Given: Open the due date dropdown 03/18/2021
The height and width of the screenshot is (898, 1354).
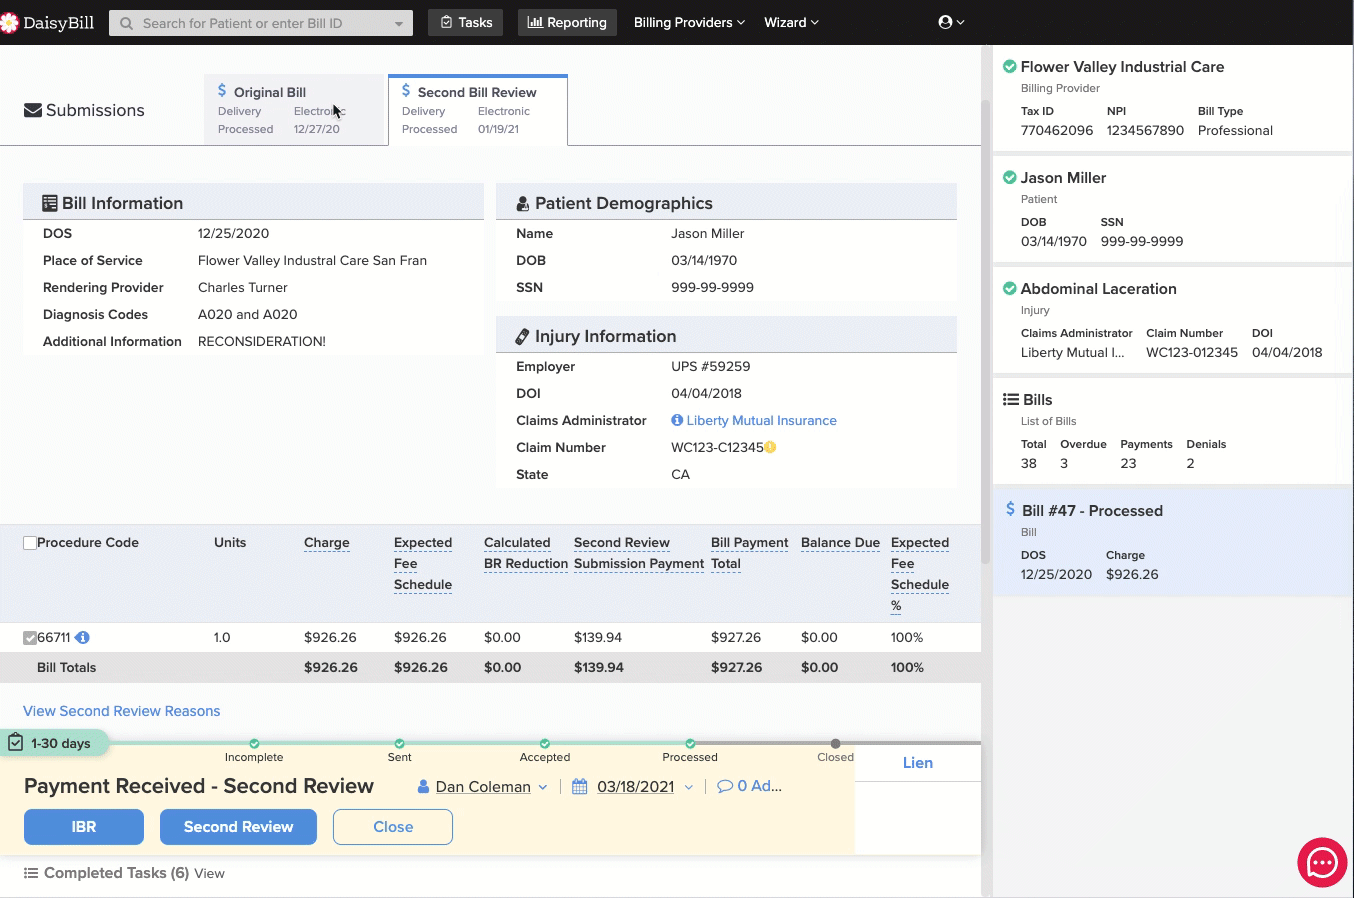Looking at the screenshot, I should (x=688, y=787).
